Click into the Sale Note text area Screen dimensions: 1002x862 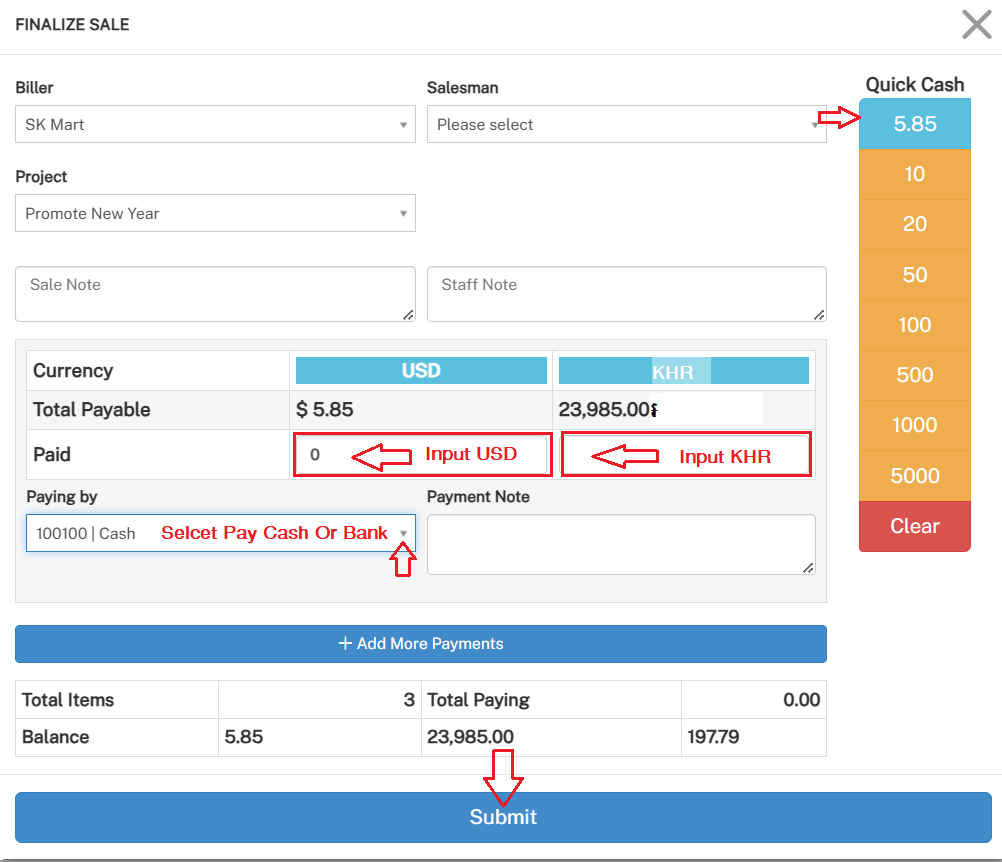pos(215,294)
